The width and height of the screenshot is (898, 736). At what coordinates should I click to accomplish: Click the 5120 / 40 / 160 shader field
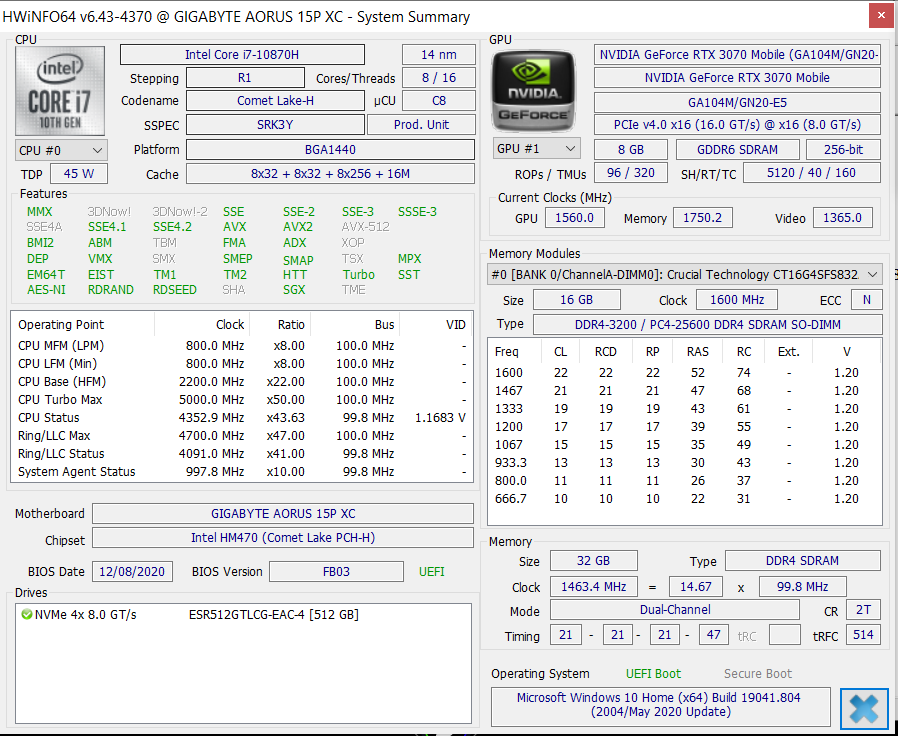coord(812,172)
